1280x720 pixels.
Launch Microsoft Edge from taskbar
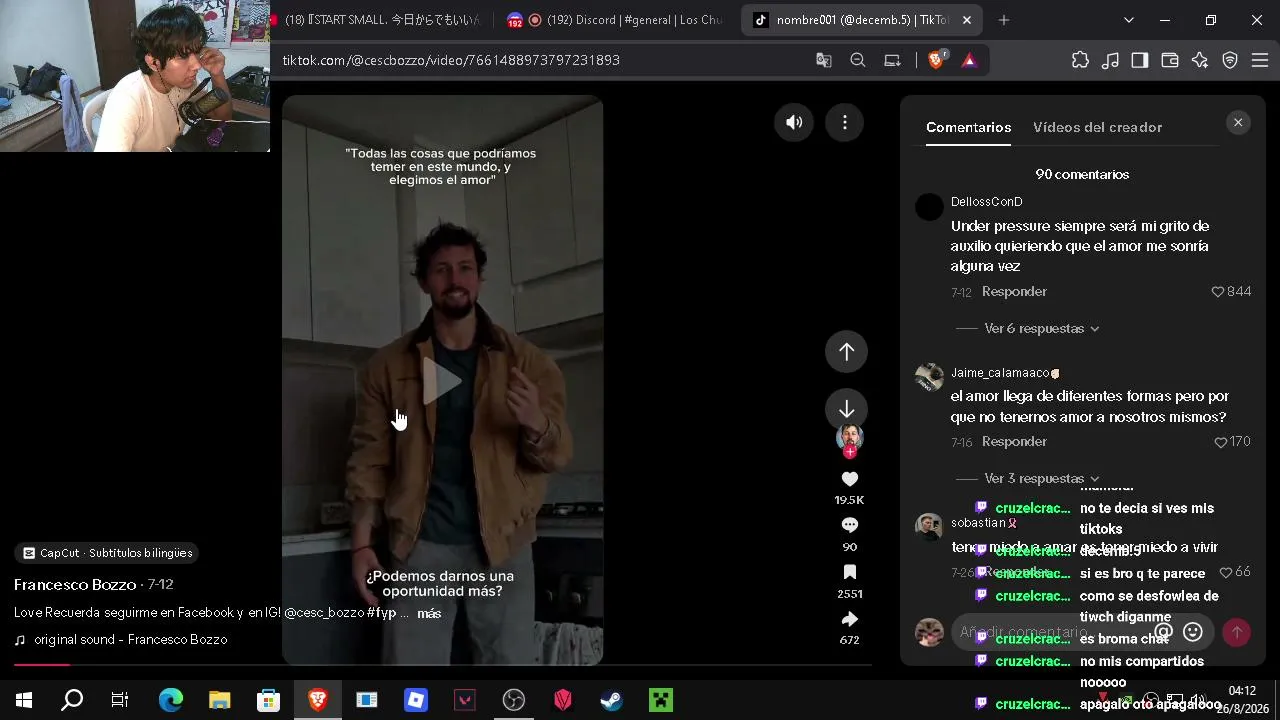[x=171, y=700]
